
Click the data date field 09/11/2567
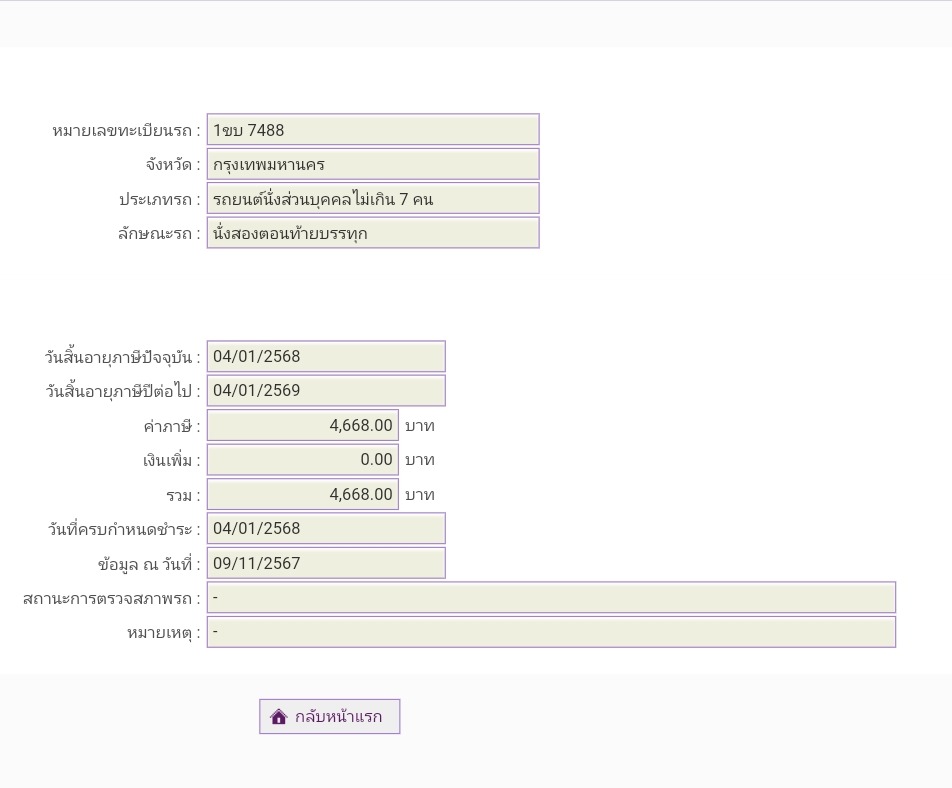326,563
